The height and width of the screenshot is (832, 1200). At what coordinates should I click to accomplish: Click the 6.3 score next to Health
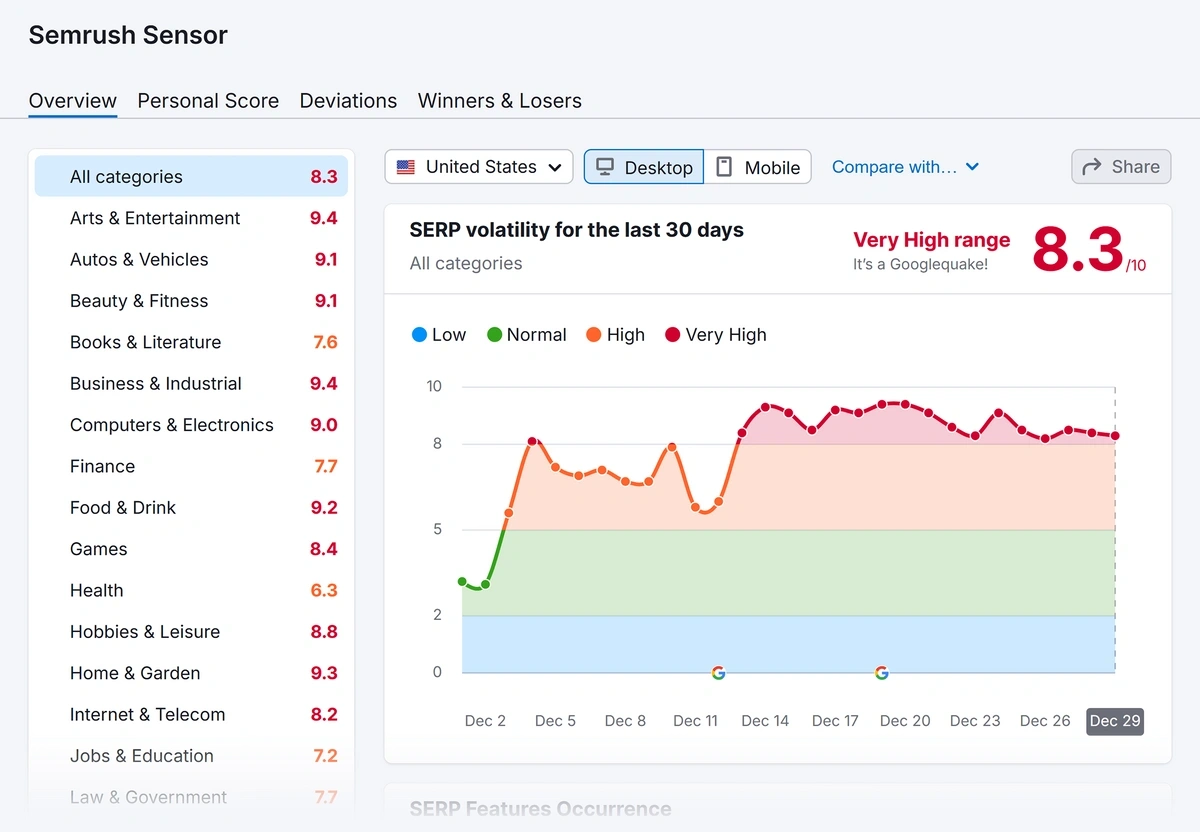pos(324,591)
